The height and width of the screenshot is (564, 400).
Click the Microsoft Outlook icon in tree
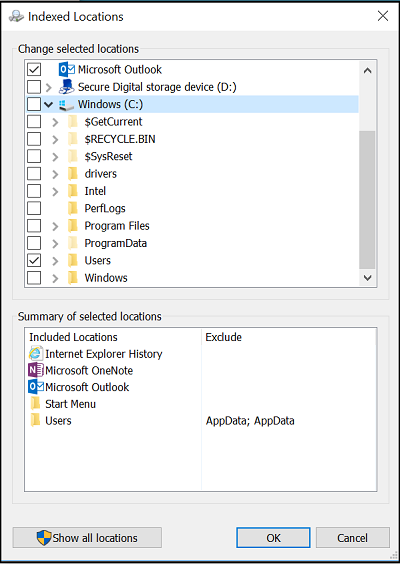click(67, 69)
